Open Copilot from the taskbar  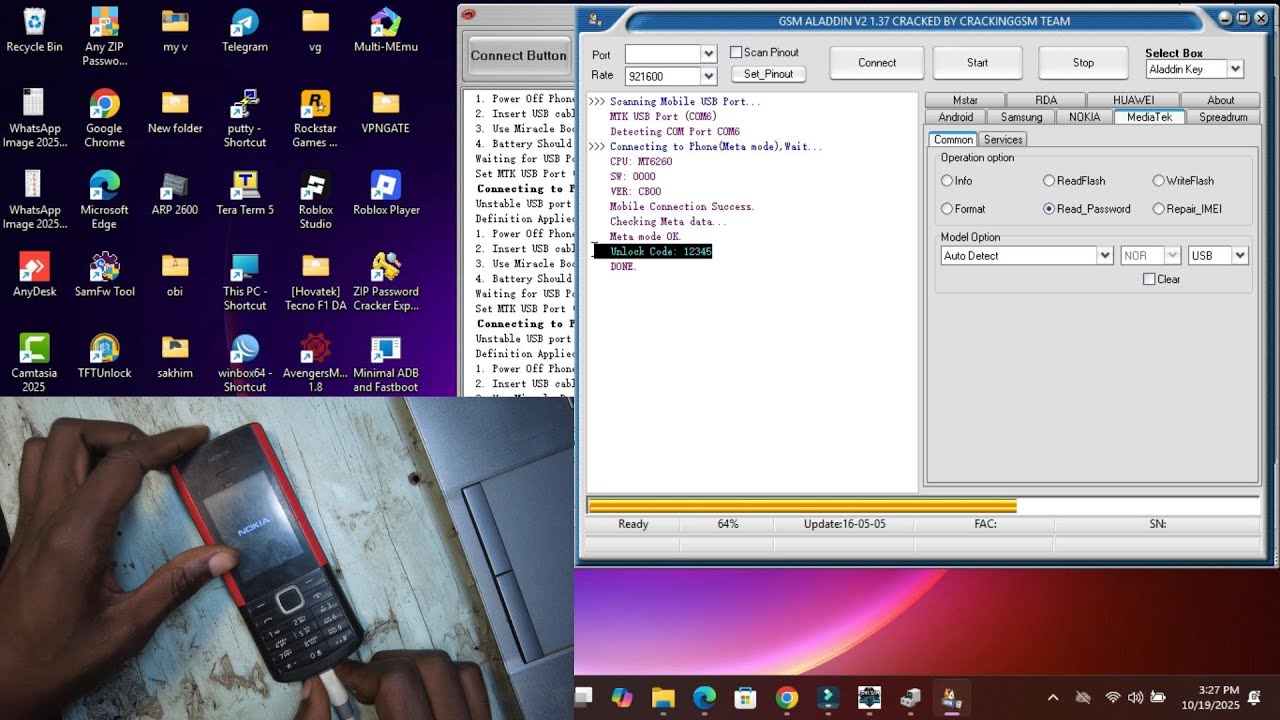point(622,698)
